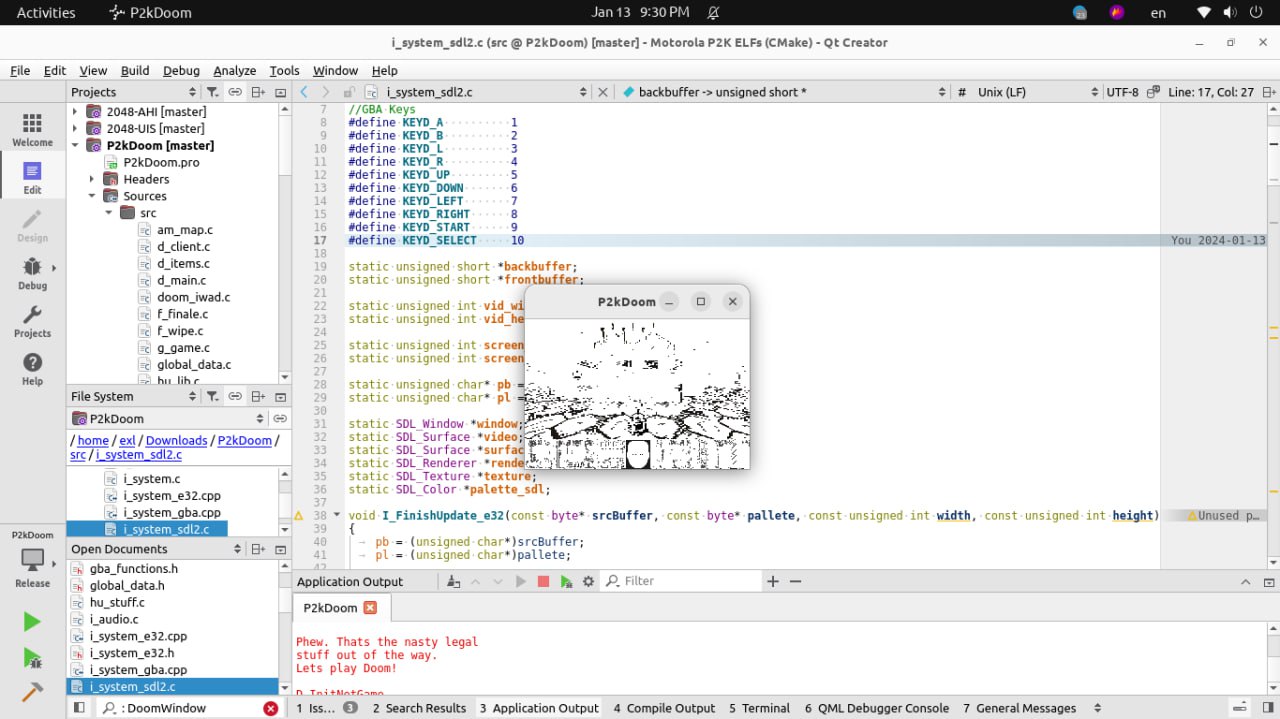The width and height of the screenshot is (1280, 719).
Task: Expand the Headers folder
Action: click(x=92, y=179)
